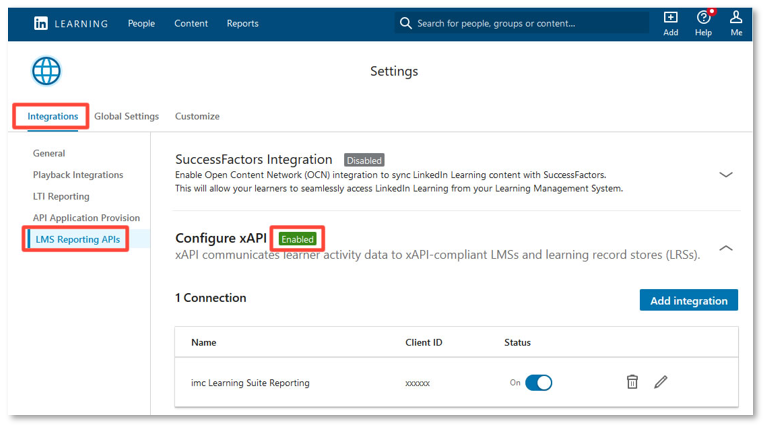Toggle off the imc Learning Suite Reporting status
The height and width of the screenshot is (429, 769).
coord(538,382)
